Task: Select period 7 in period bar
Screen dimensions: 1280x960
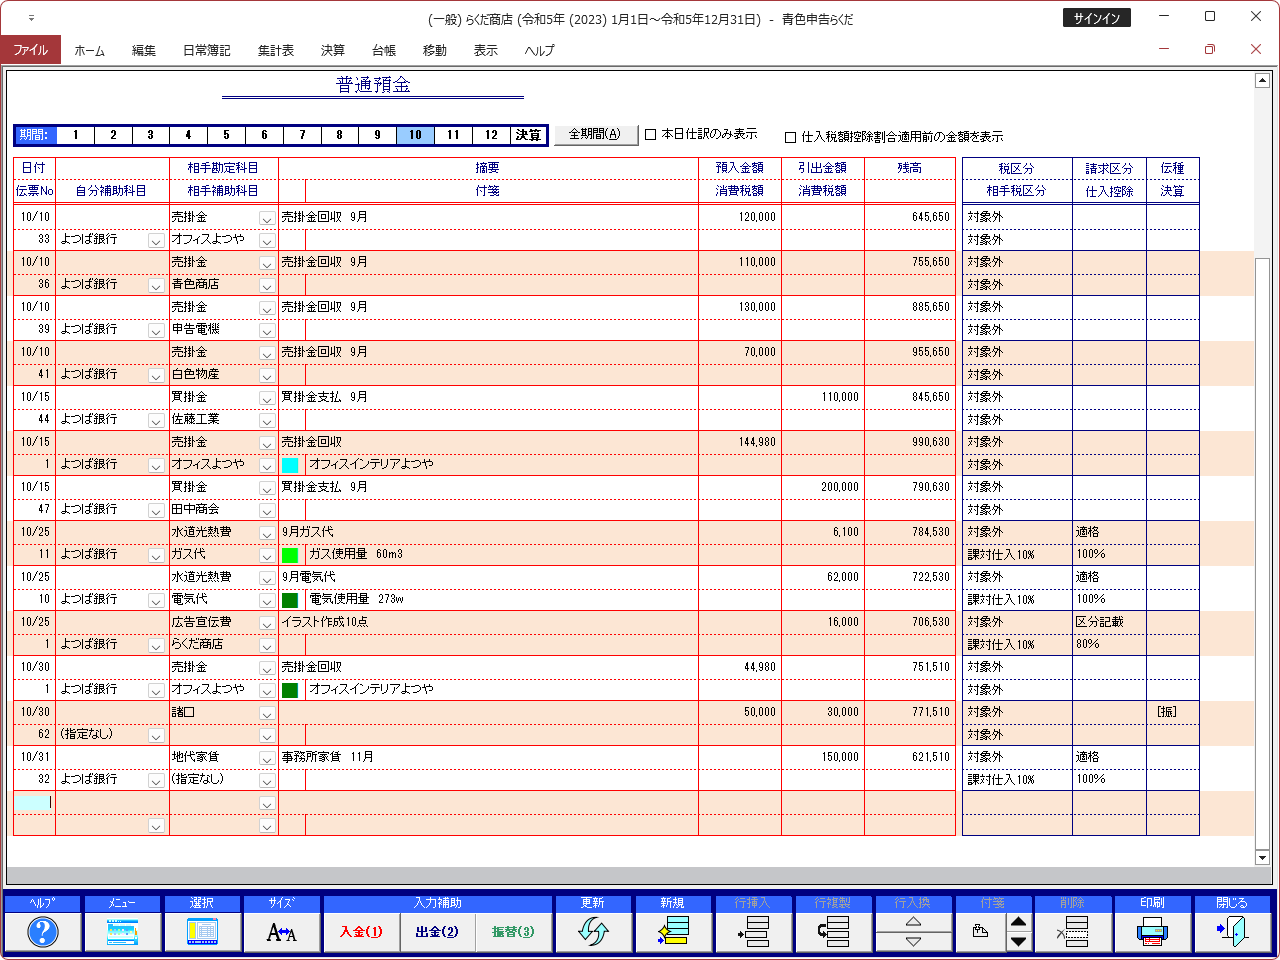Action: 302,135
